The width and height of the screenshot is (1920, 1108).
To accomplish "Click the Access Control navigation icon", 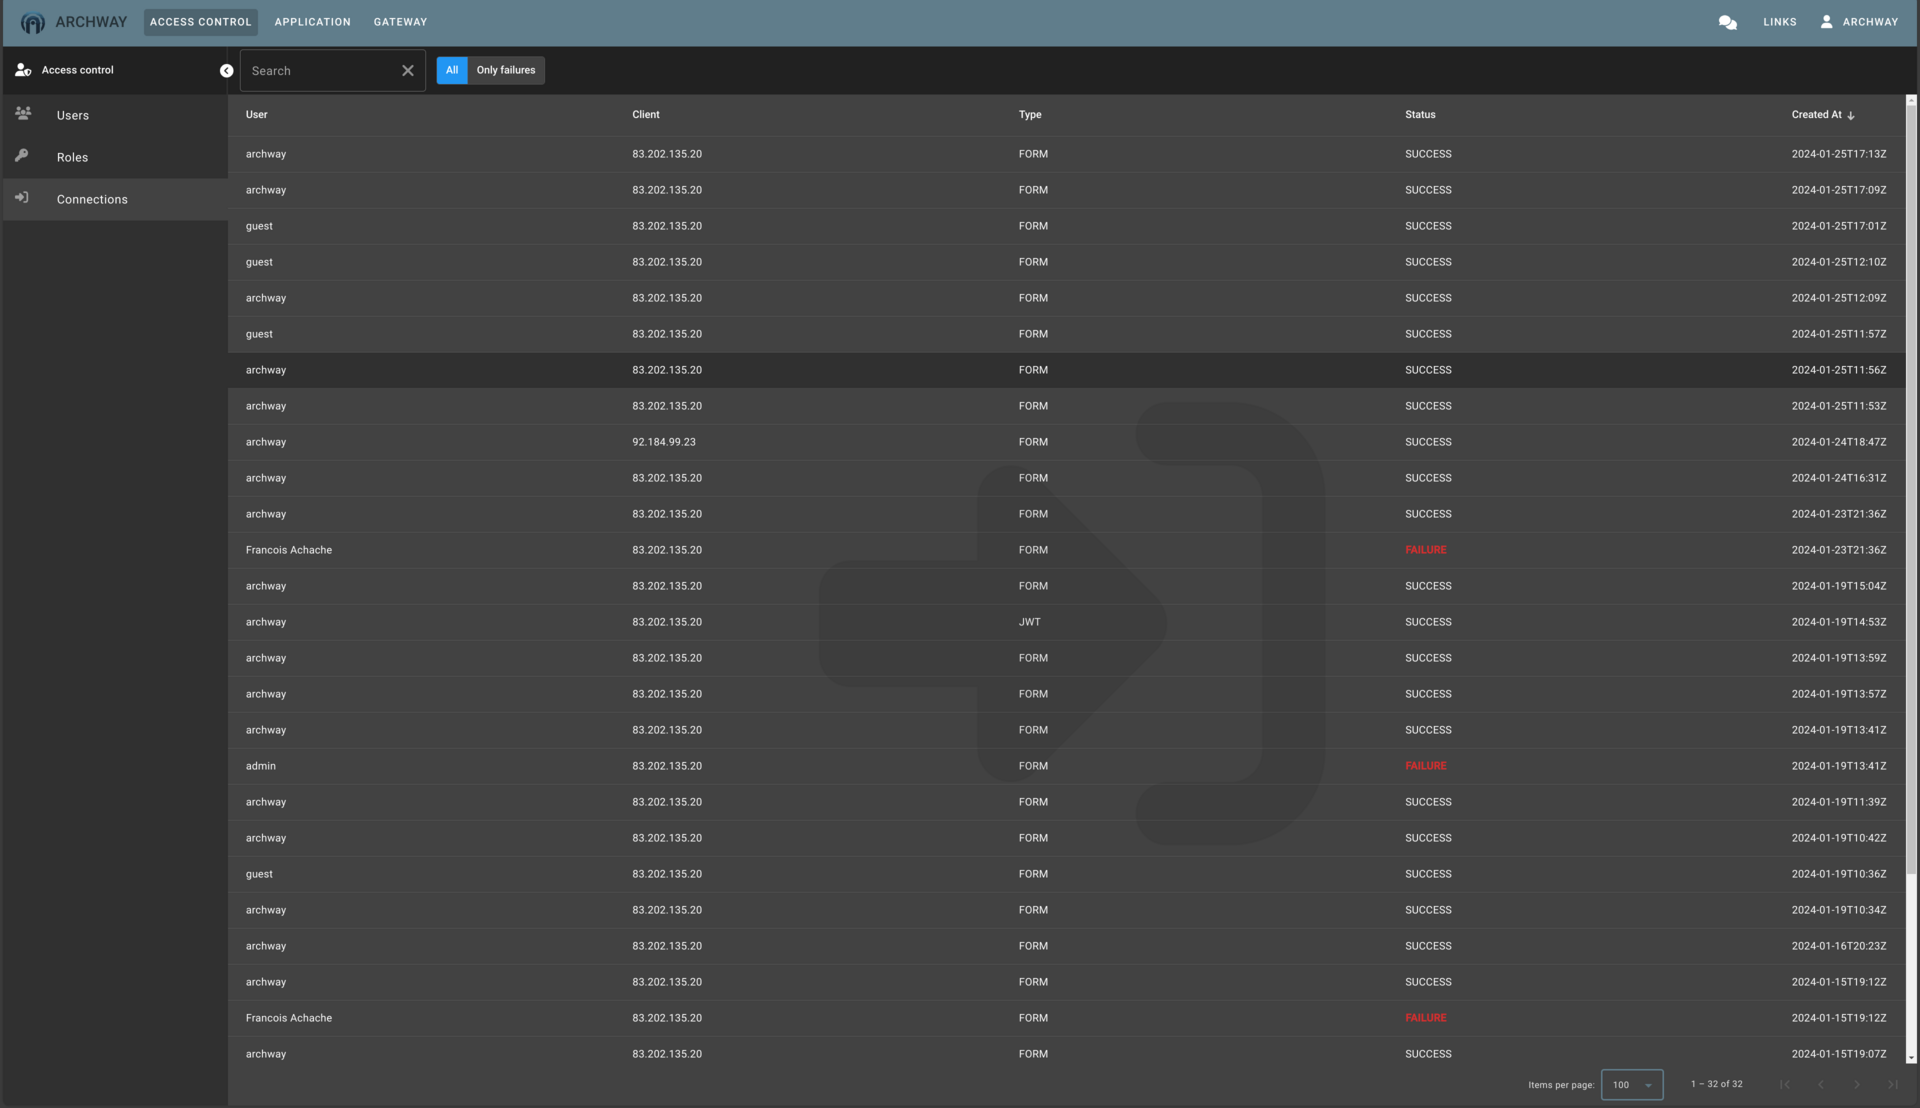I will coord(22,70).
